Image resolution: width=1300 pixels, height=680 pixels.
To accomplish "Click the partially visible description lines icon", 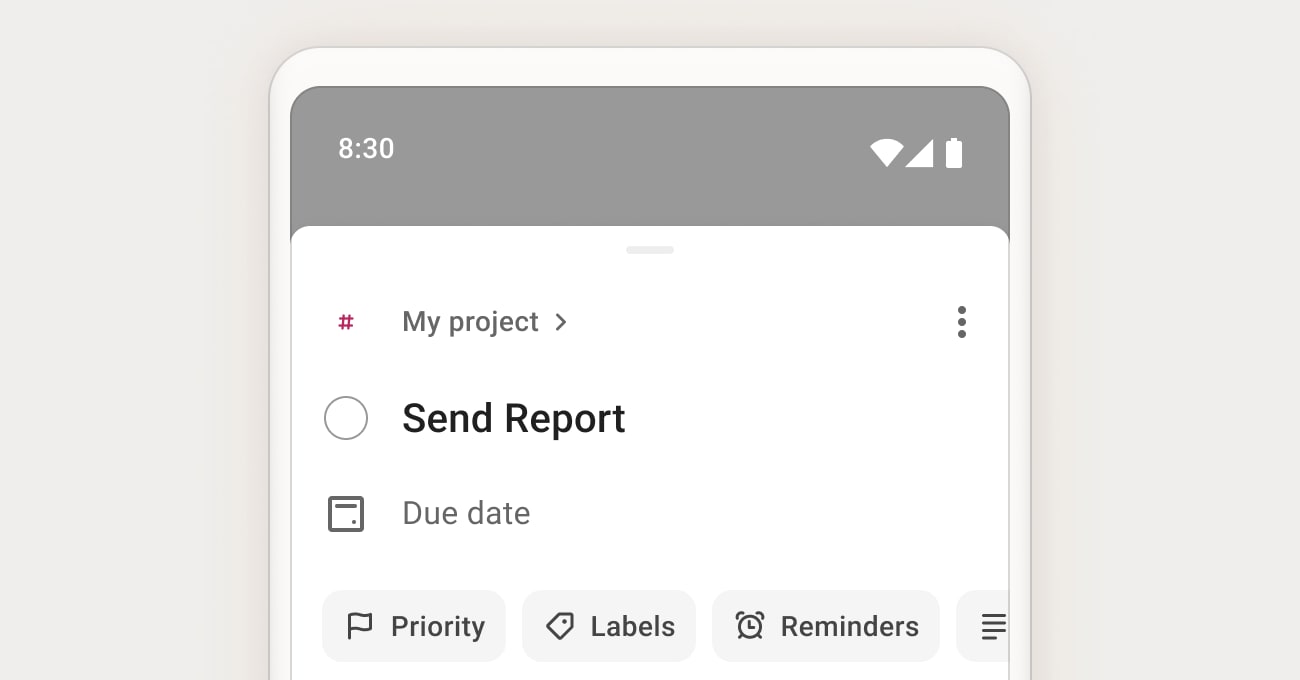I will pos(993,626).
